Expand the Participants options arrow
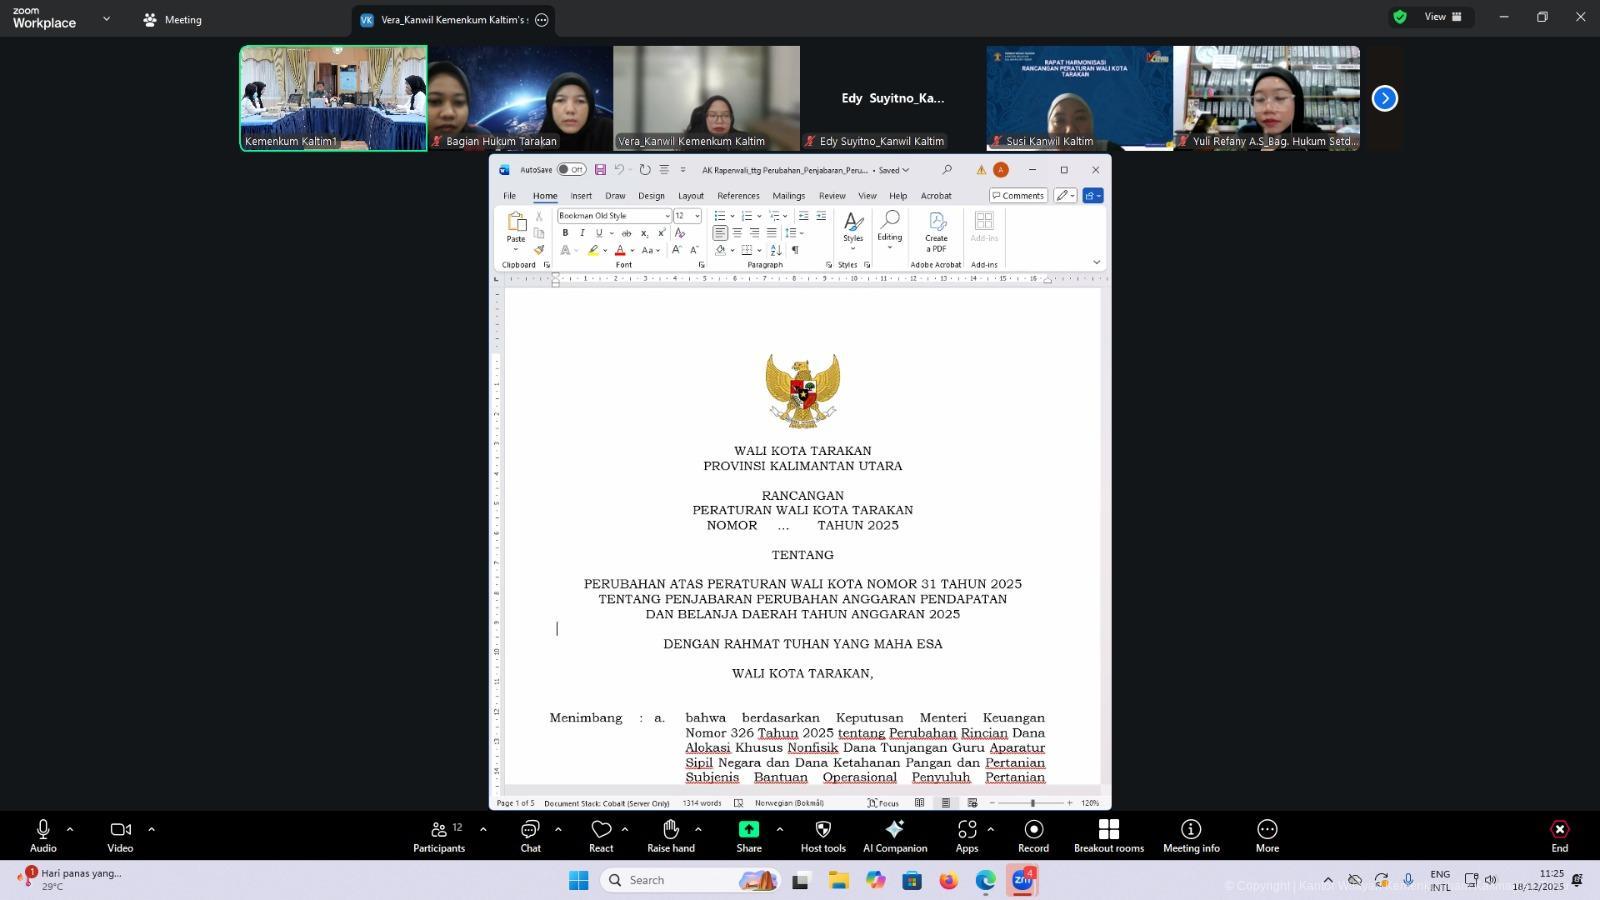1600x900 pixels. coord(483,829)
